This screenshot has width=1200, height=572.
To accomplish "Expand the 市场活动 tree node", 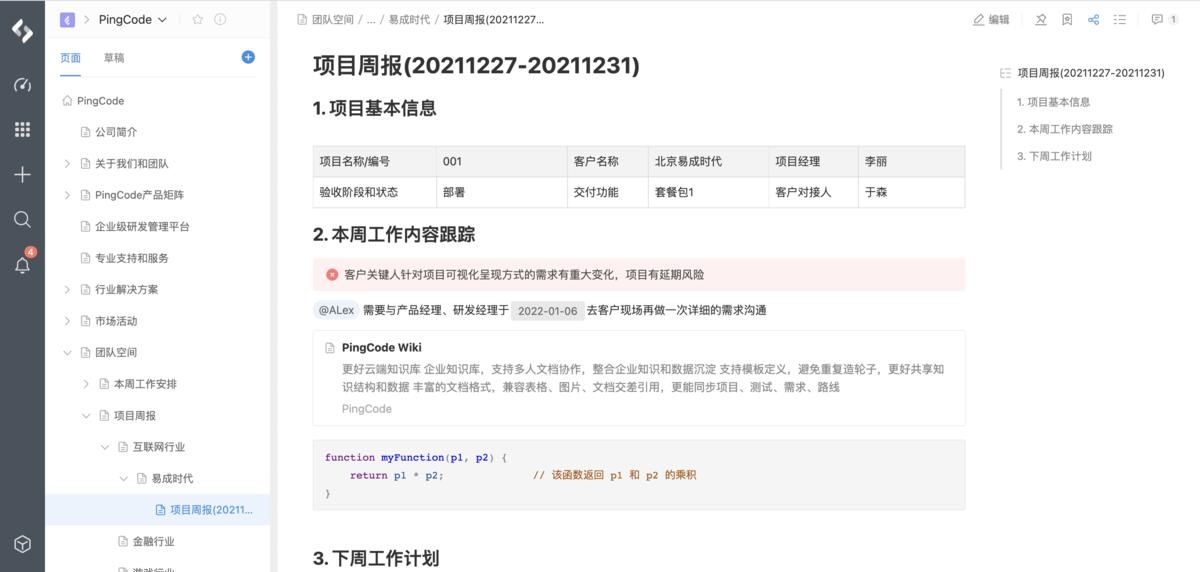I will 67,321.
